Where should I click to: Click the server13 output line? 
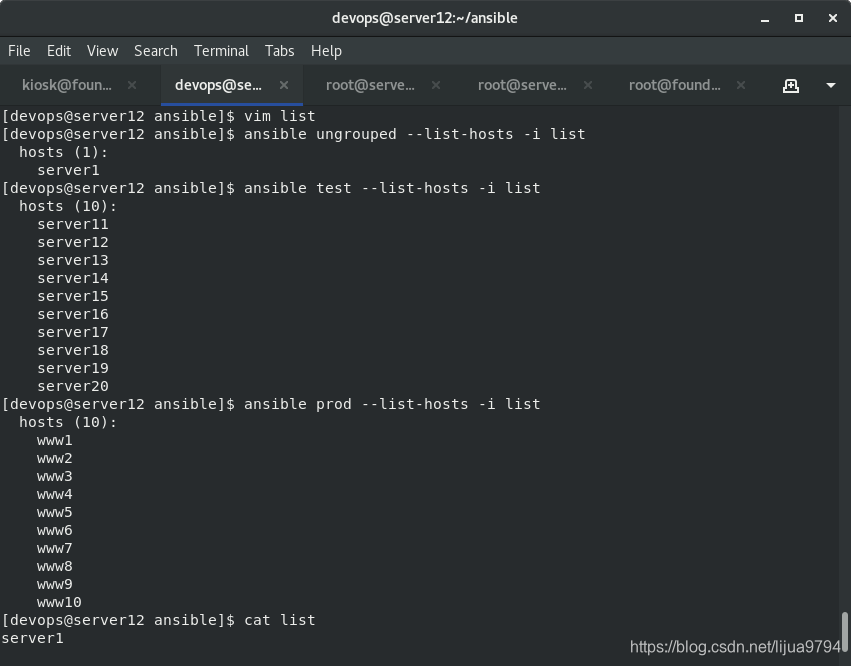point(73,260)
